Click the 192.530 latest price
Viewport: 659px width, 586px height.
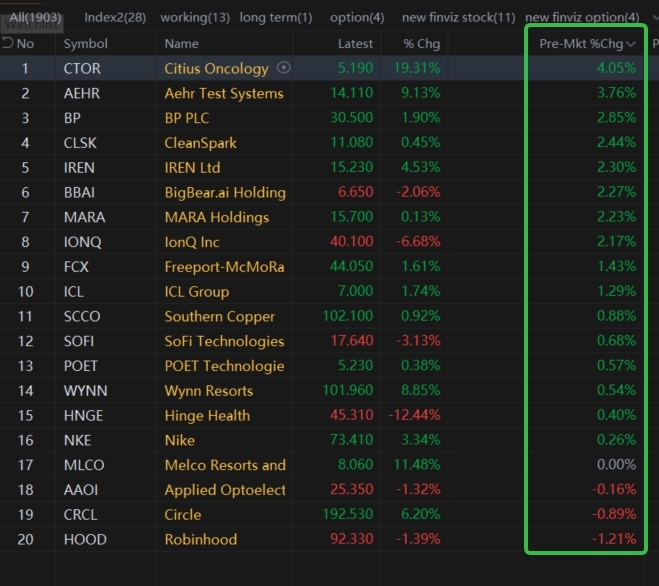(x=348, y=514)
